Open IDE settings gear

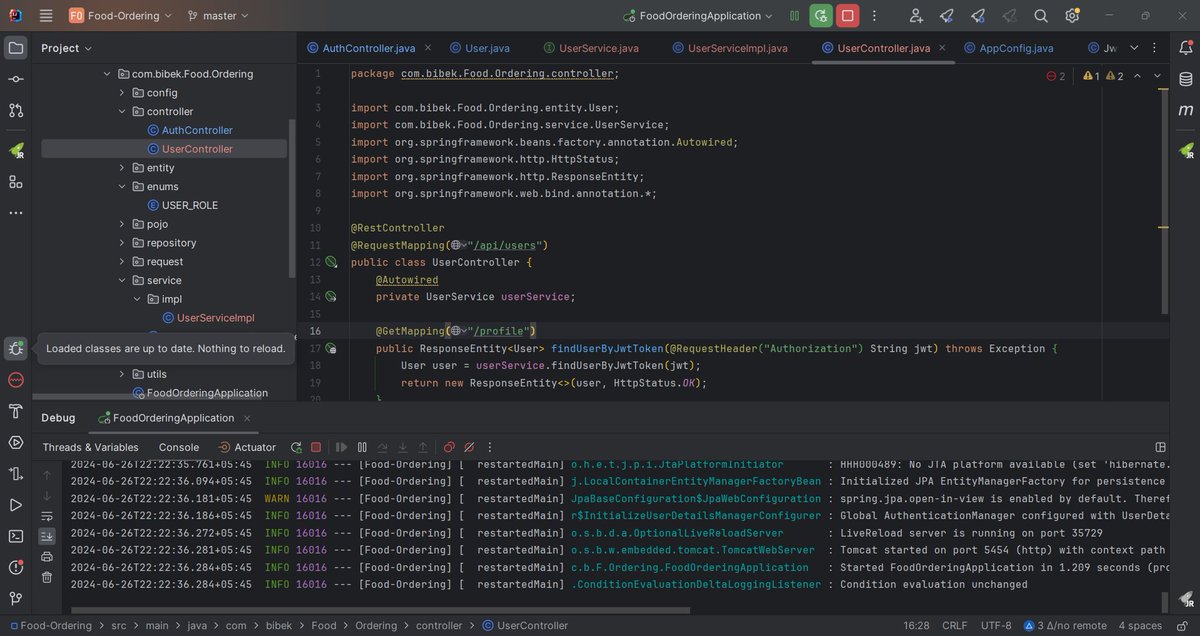pos(1073,16)
